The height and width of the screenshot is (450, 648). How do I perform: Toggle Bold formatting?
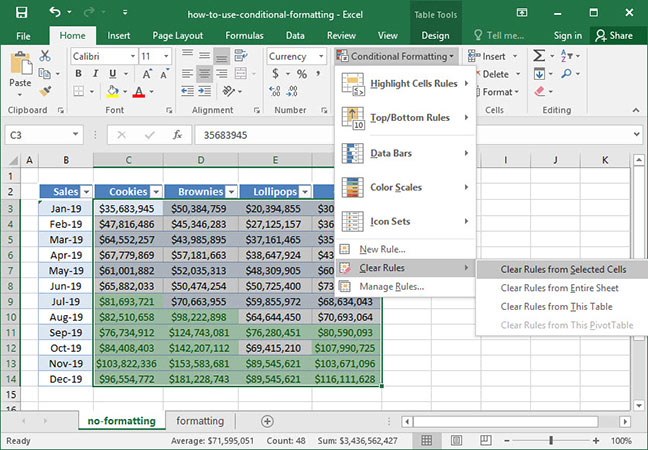point(79,74)
